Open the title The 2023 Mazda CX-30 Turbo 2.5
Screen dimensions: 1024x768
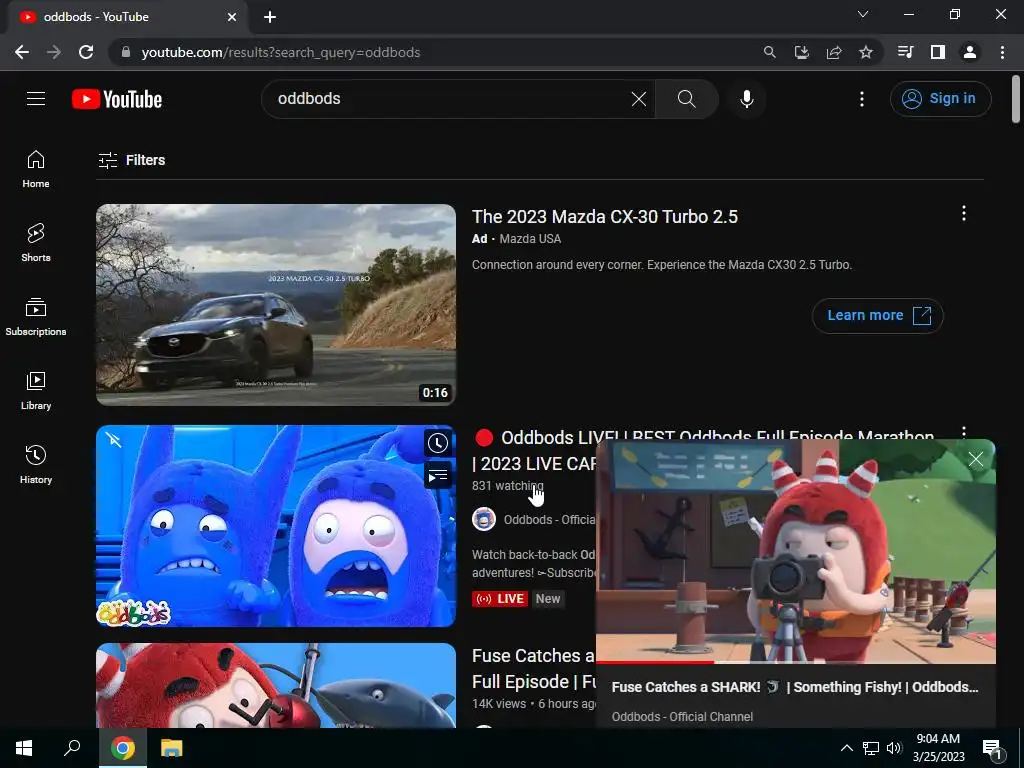[605, 217]
